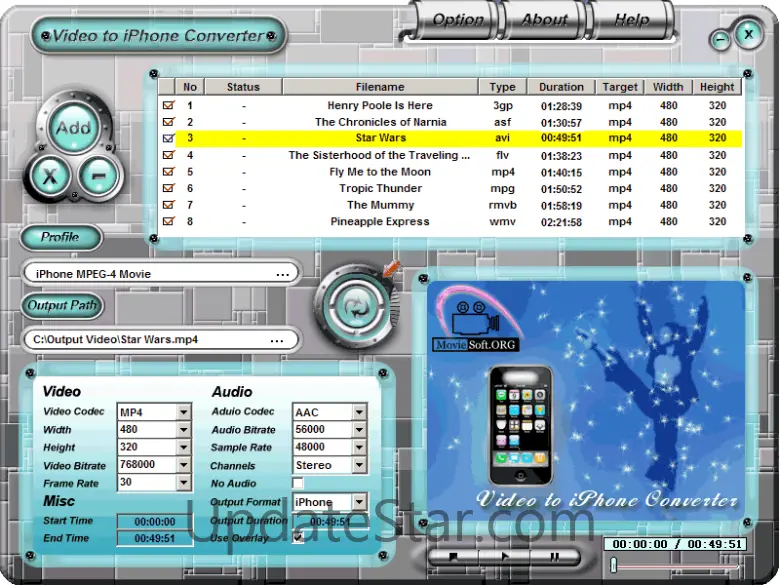The width and height of the screenshot is (780, 585).
Task: Click the iPhone preview image
Action: (520, 426)
